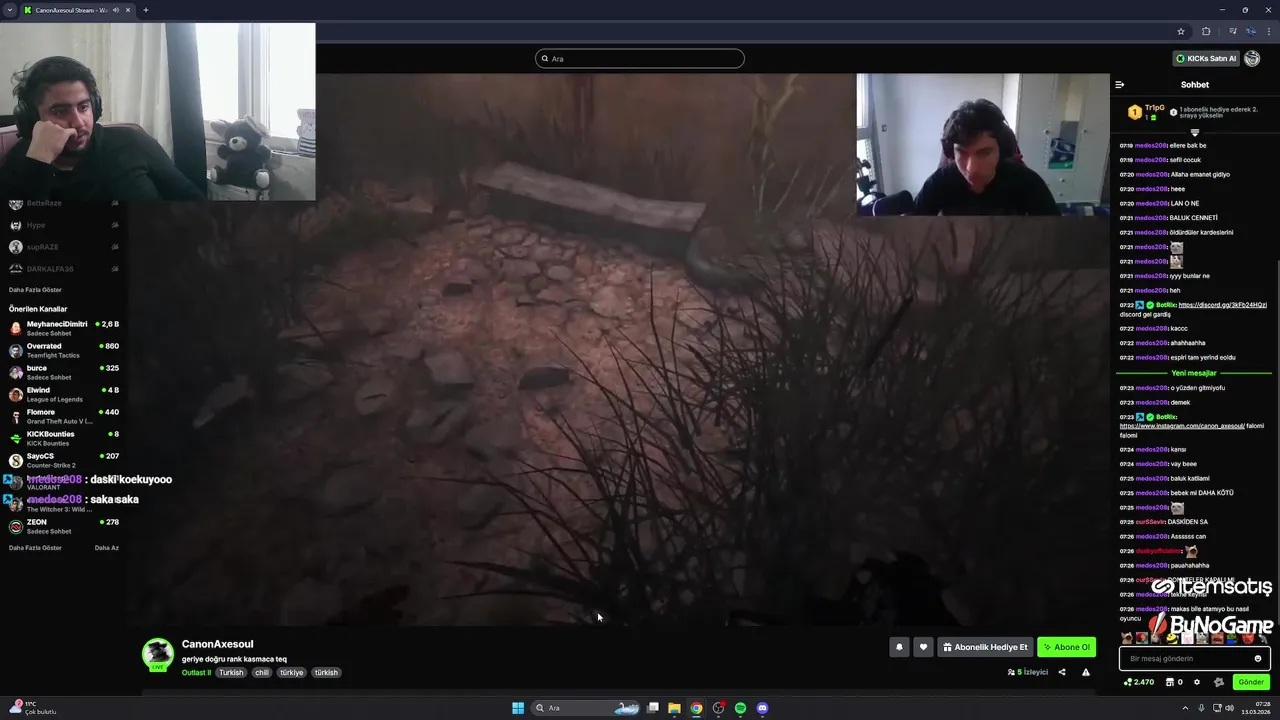Click the share icon below stream

coord(1062,672)
